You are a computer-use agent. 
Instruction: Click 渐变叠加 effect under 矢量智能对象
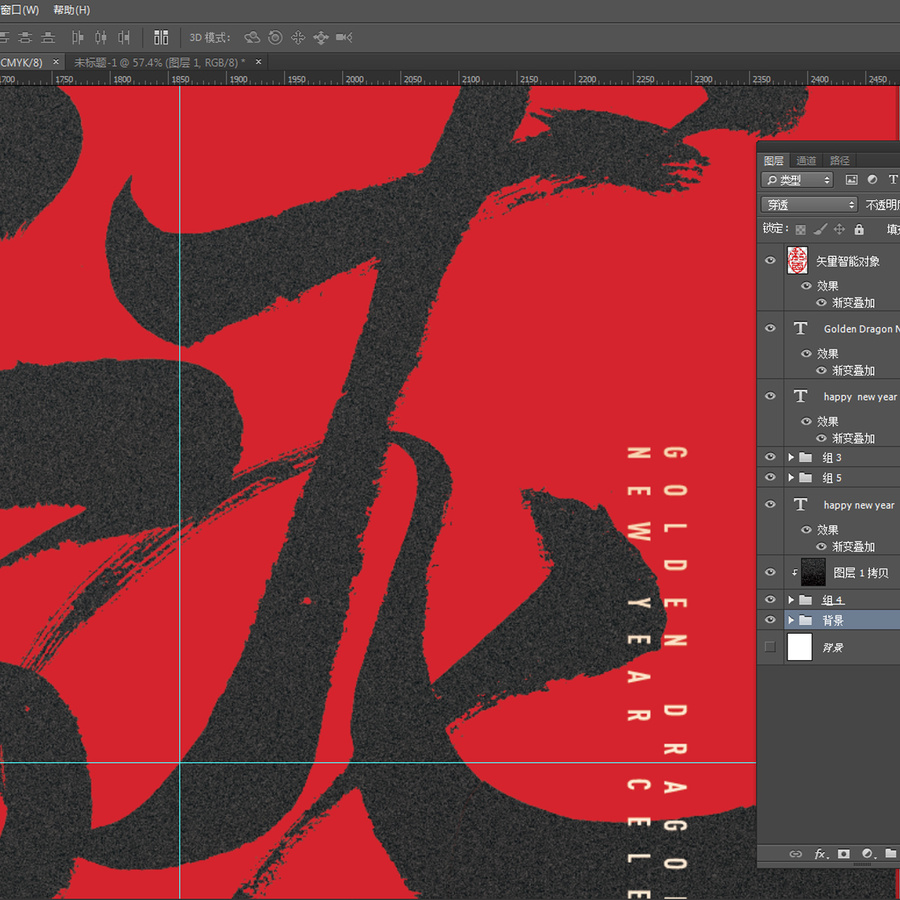tap(854, 302)
